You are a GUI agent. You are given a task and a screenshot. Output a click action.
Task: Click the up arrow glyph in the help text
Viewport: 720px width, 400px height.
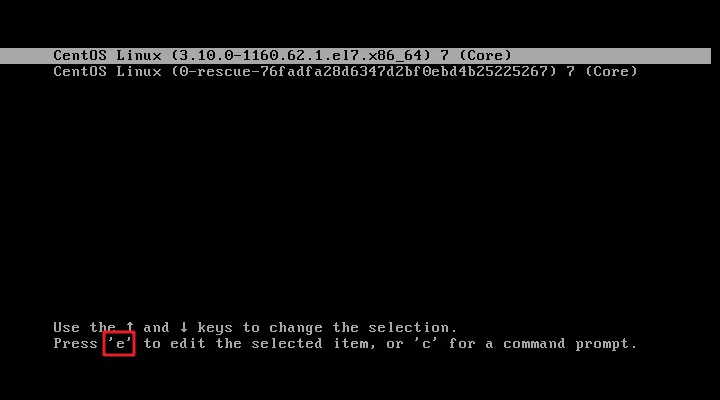(130, 327)
